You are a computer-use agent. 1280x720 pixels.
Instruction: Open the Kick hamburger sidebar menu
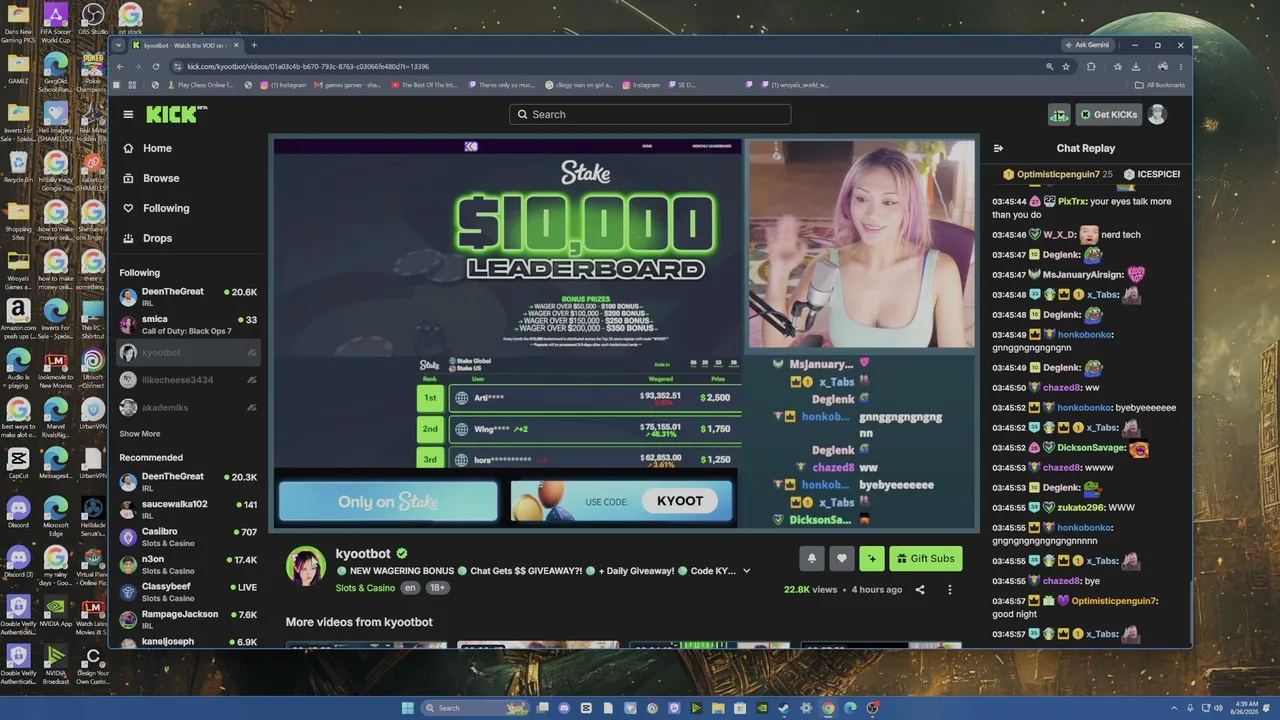(x=128, y=114)
